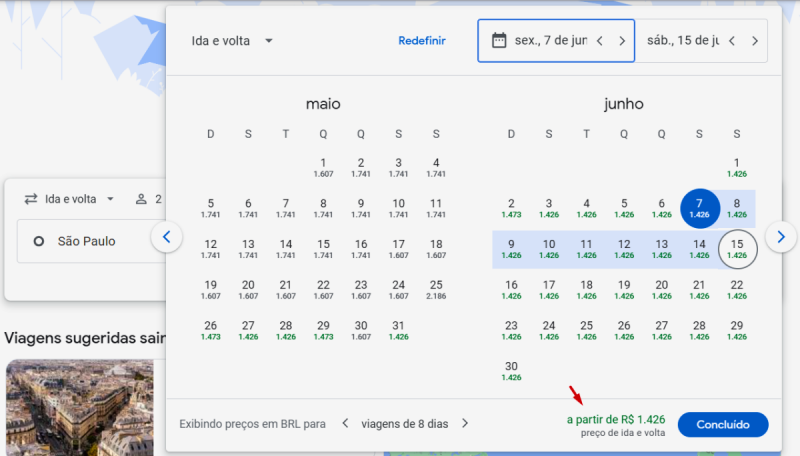Select June 2 priced 1.473
The height and width of the screenshot is (456, 800).
pos(511,208)
